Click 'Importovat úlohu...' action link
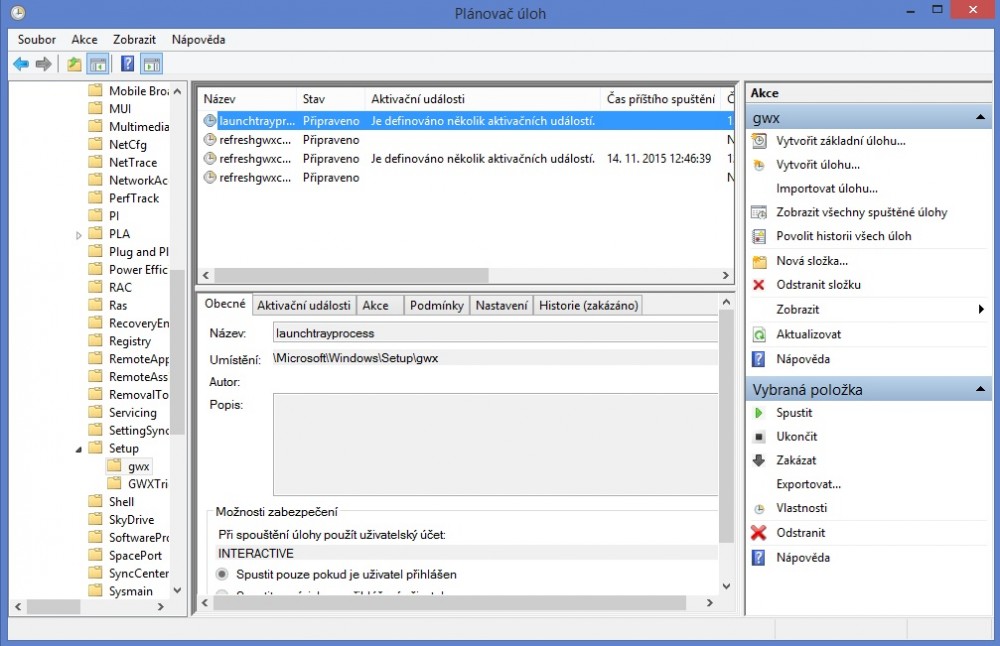1000x646 pixels. [x=827, y=189]
